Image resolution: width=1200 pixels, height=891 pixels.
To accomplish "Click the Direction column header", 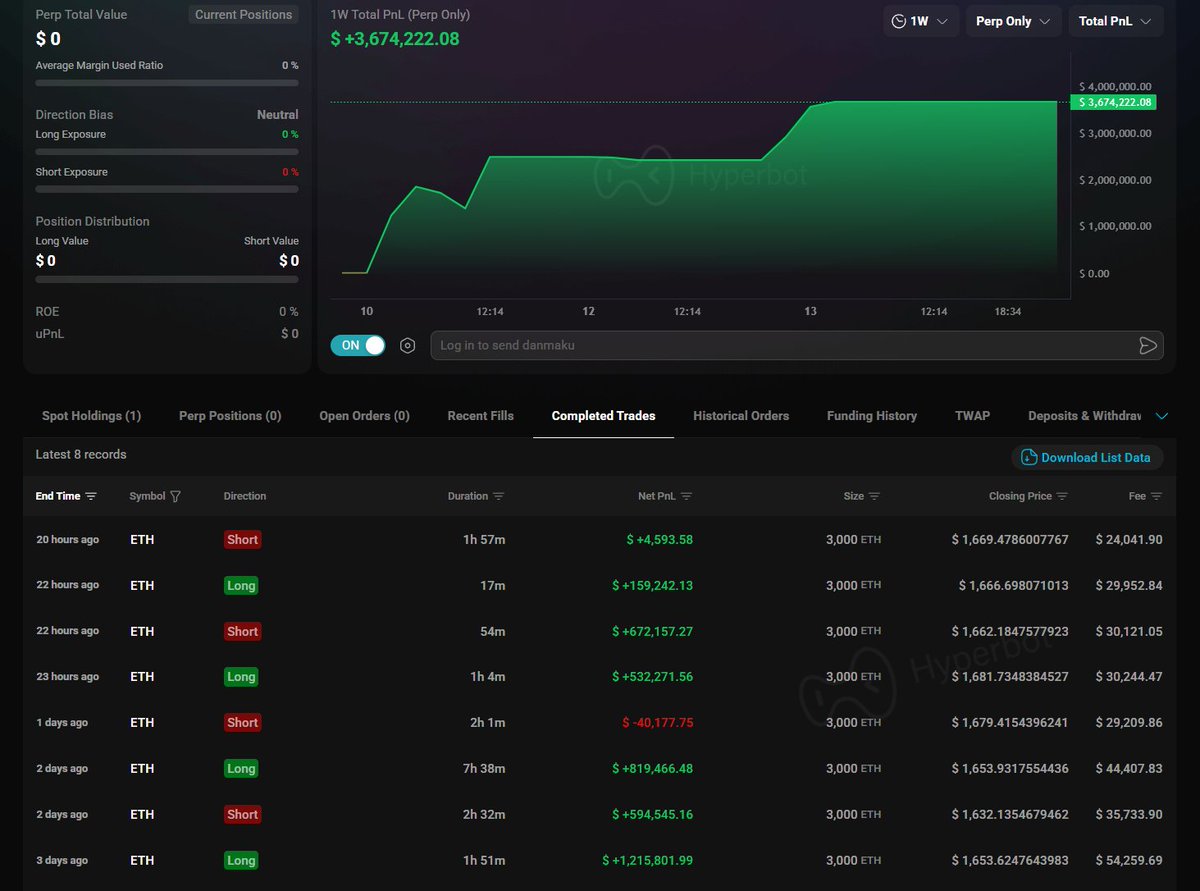I will pyautogui.click(x=245, y=496).
